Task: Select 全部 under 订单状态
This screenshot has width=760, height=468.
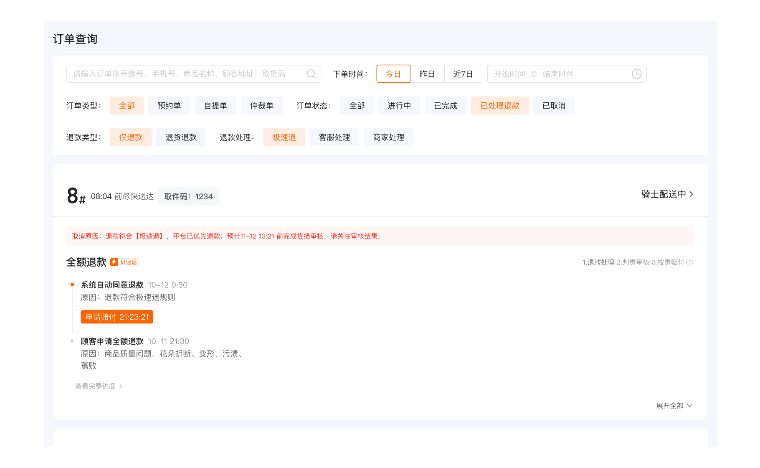Action: point(357,105)
